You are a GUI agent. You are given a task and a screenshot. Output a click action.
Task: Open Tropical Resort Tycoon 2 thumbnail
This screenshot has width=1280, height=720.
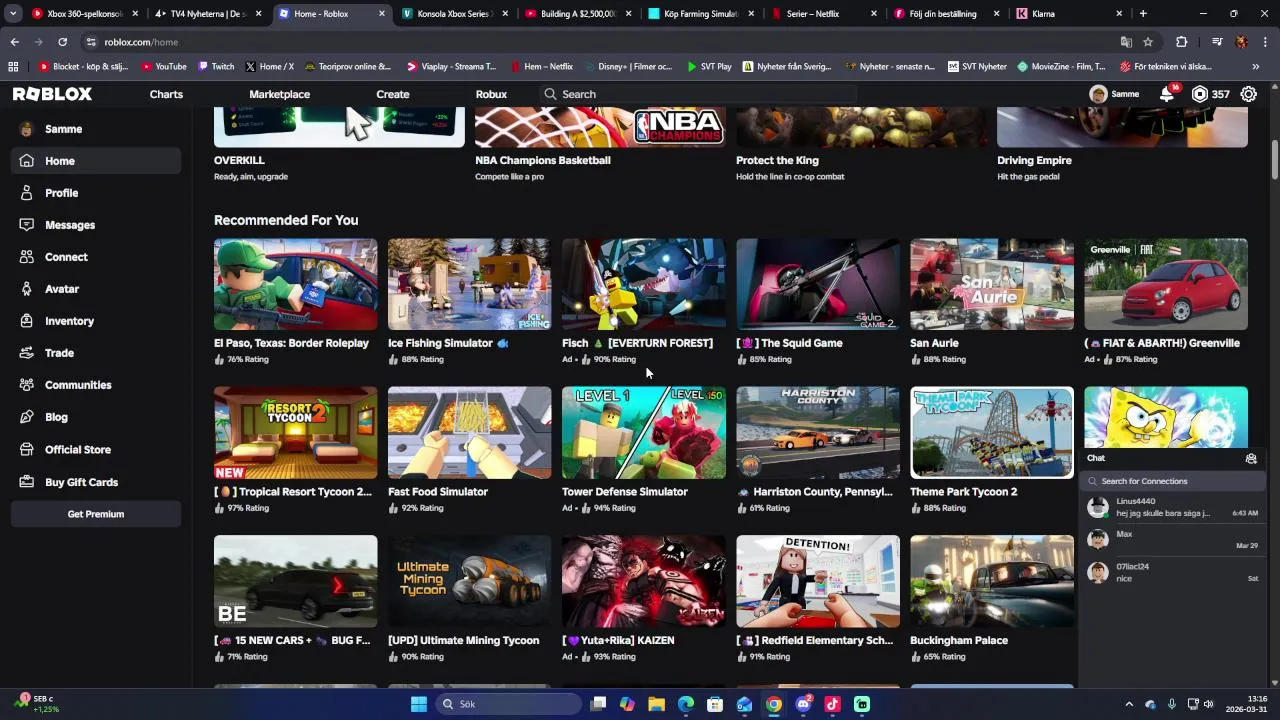295,433
